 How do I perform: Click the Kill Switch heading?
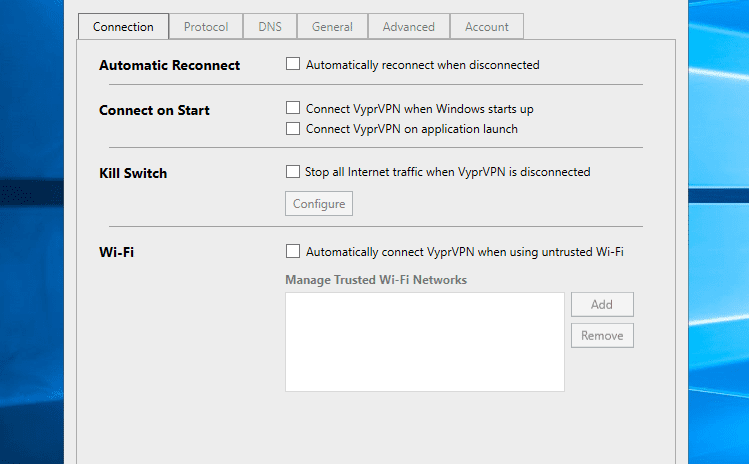click(133, 173)
